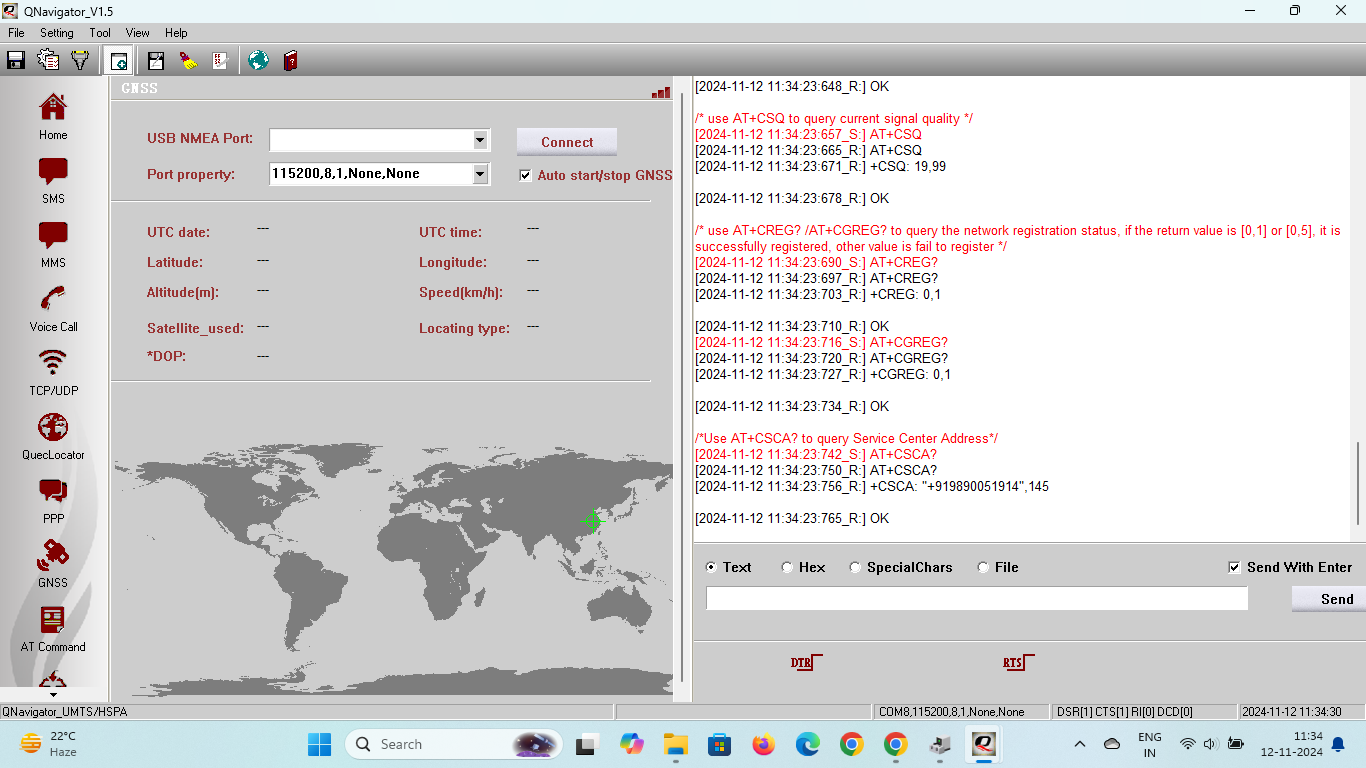1366x768 pixels.
Task: Open the SMS panel in sidebar
Action: tap(53, 180)
